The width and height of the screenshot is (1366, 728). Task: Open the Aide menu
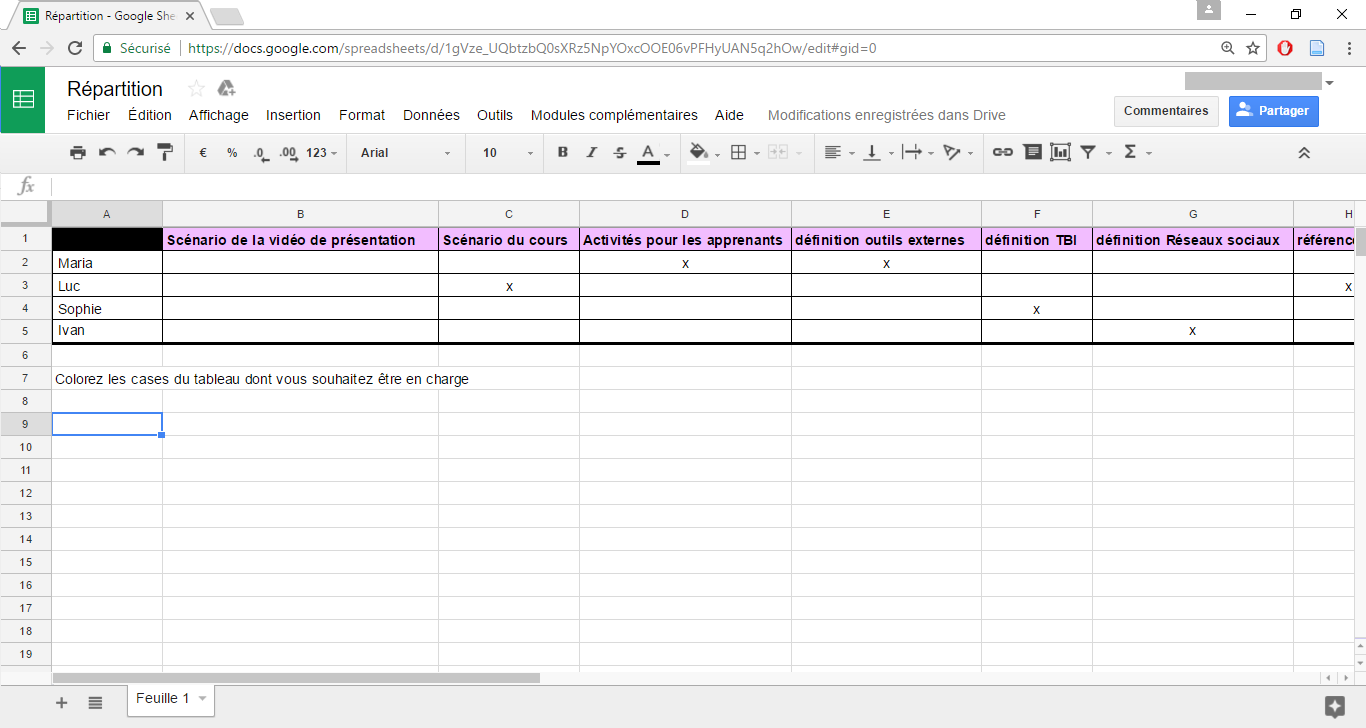pyautogui.click(x=729, y=115)
